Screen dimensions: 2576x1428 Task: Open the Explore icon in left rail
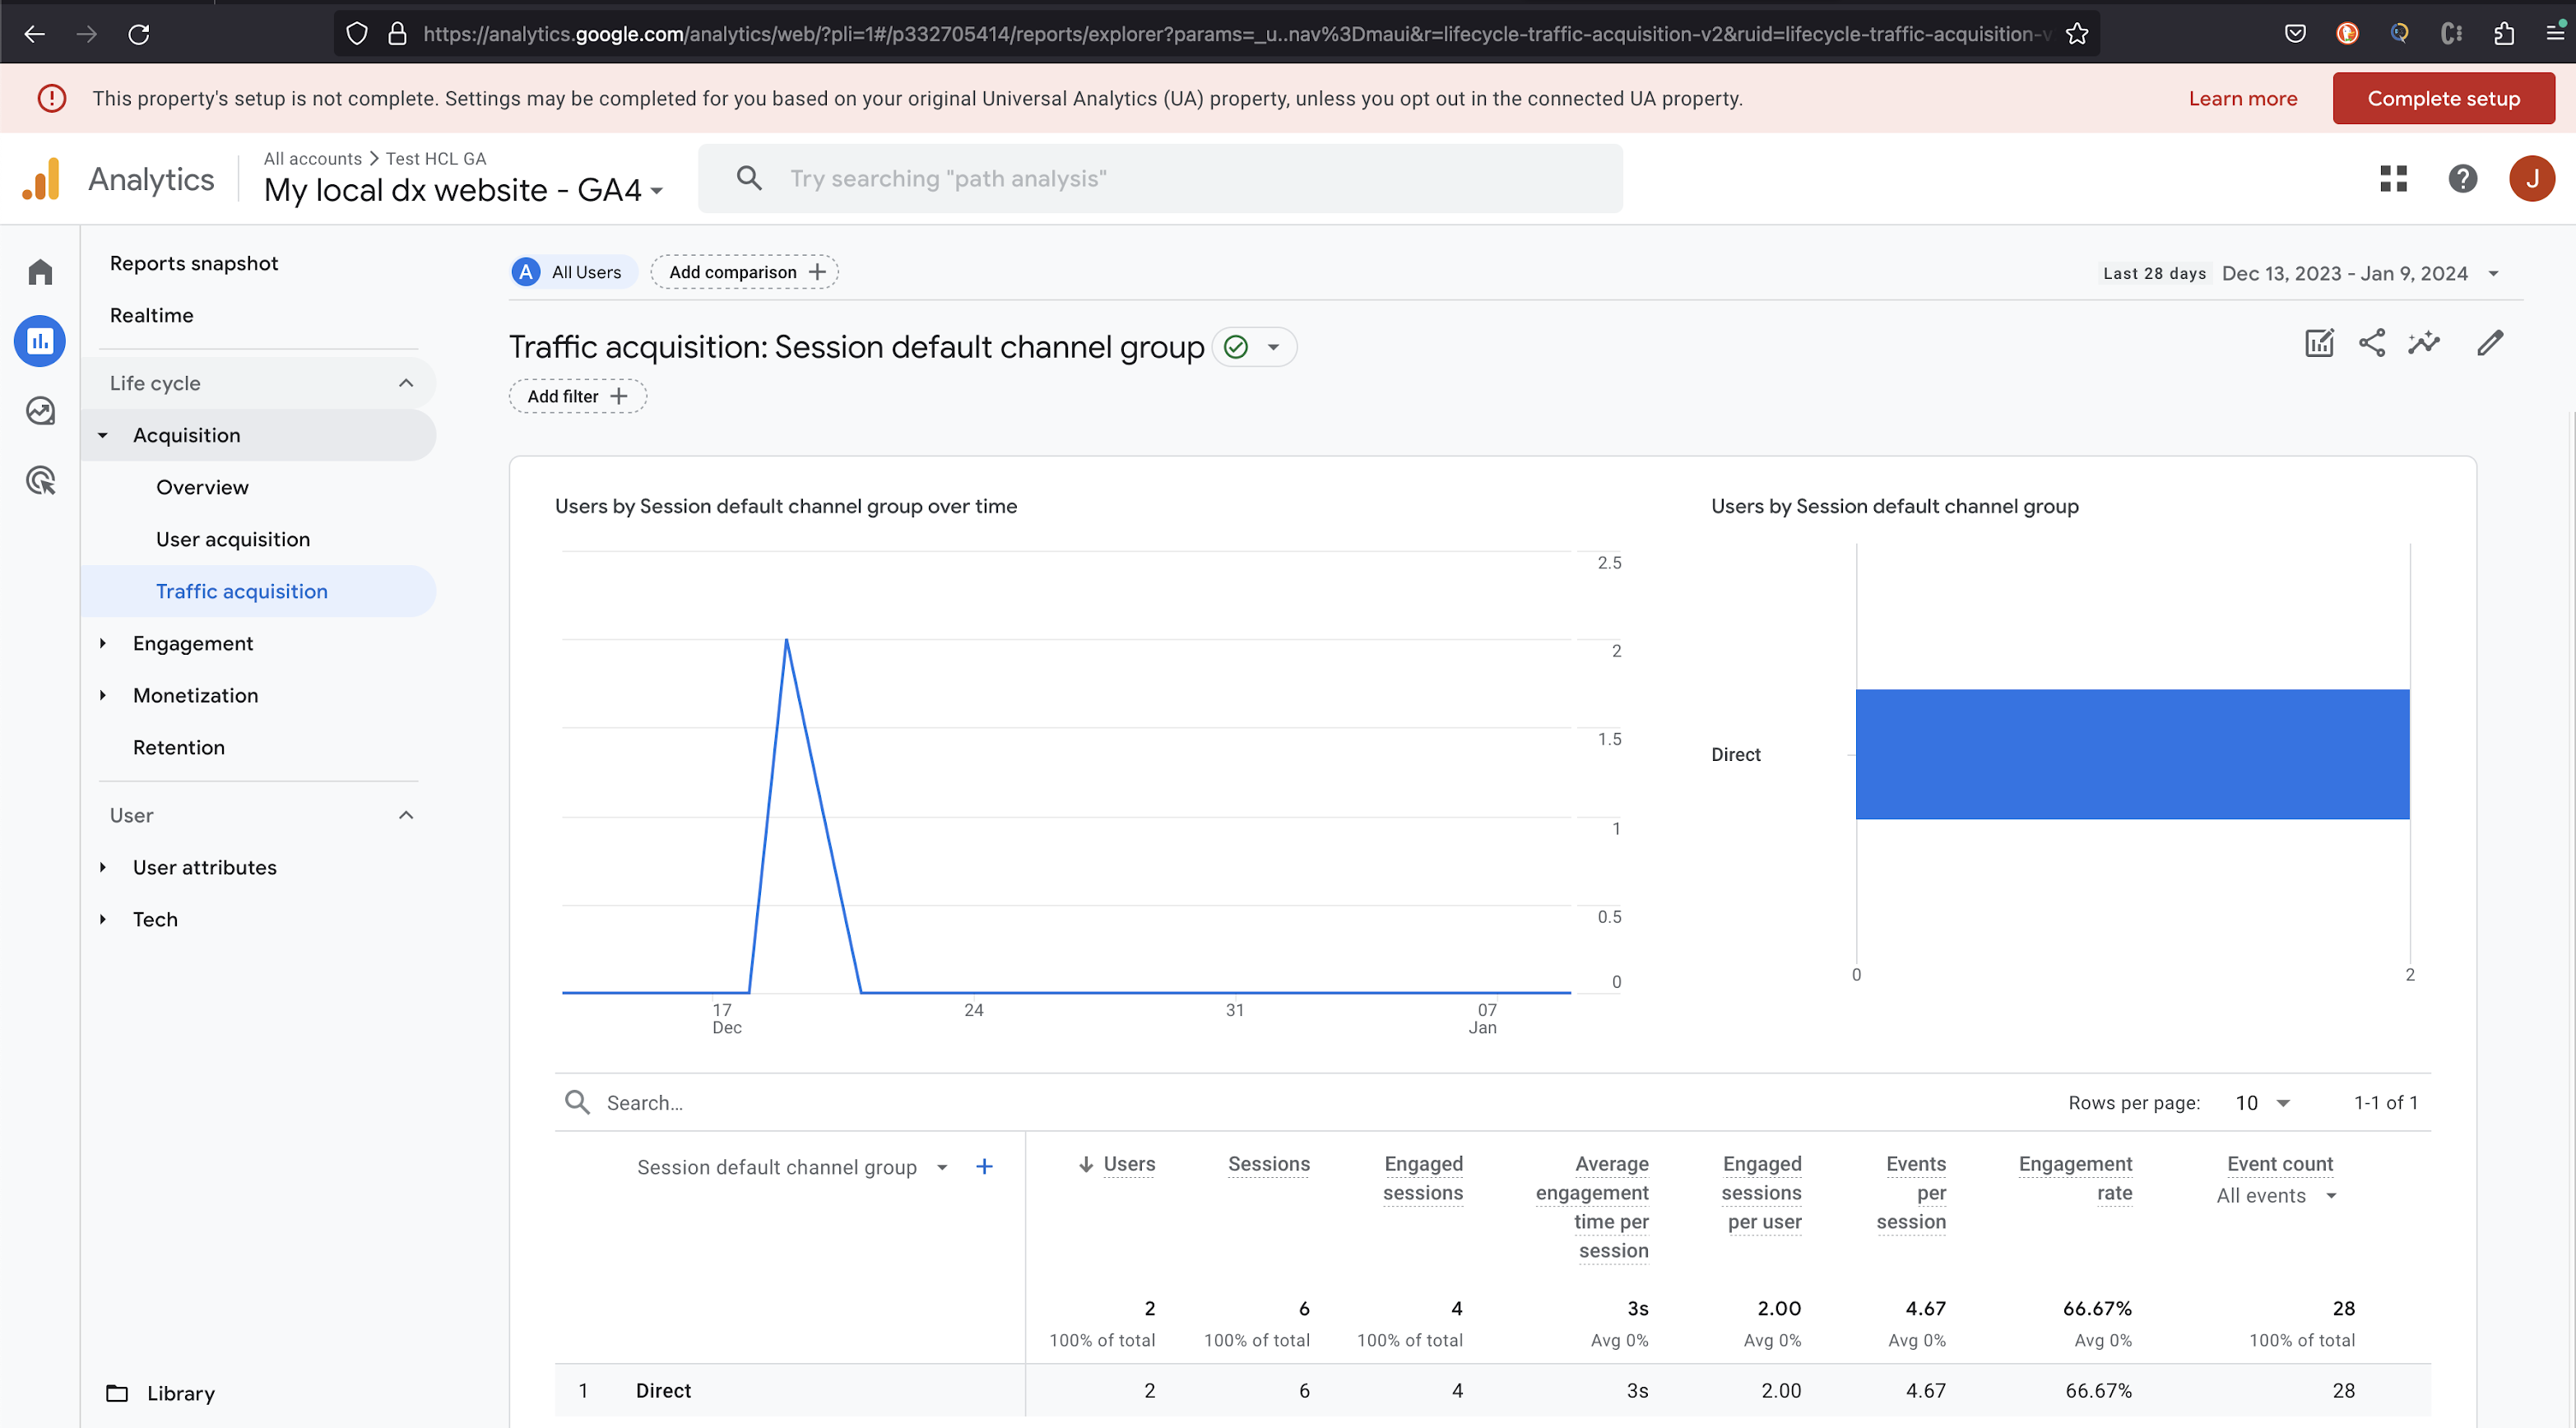click(40, 411)
